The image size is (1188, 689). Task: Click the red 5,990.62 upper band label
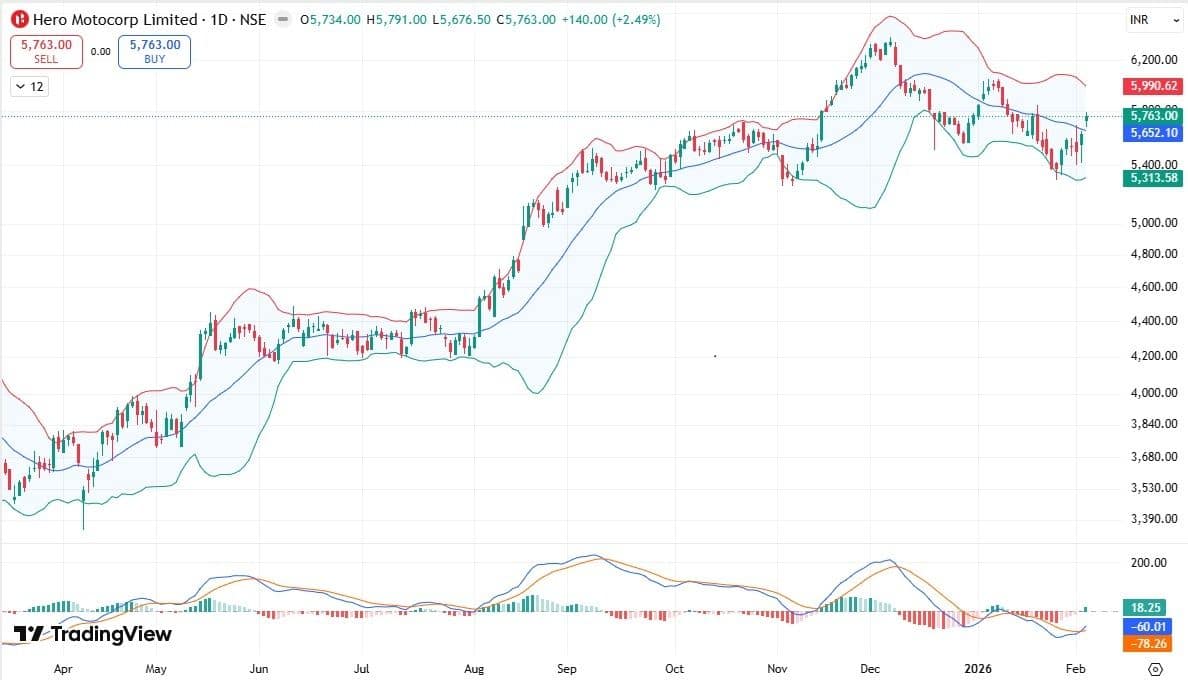(x=1152, y=86)
